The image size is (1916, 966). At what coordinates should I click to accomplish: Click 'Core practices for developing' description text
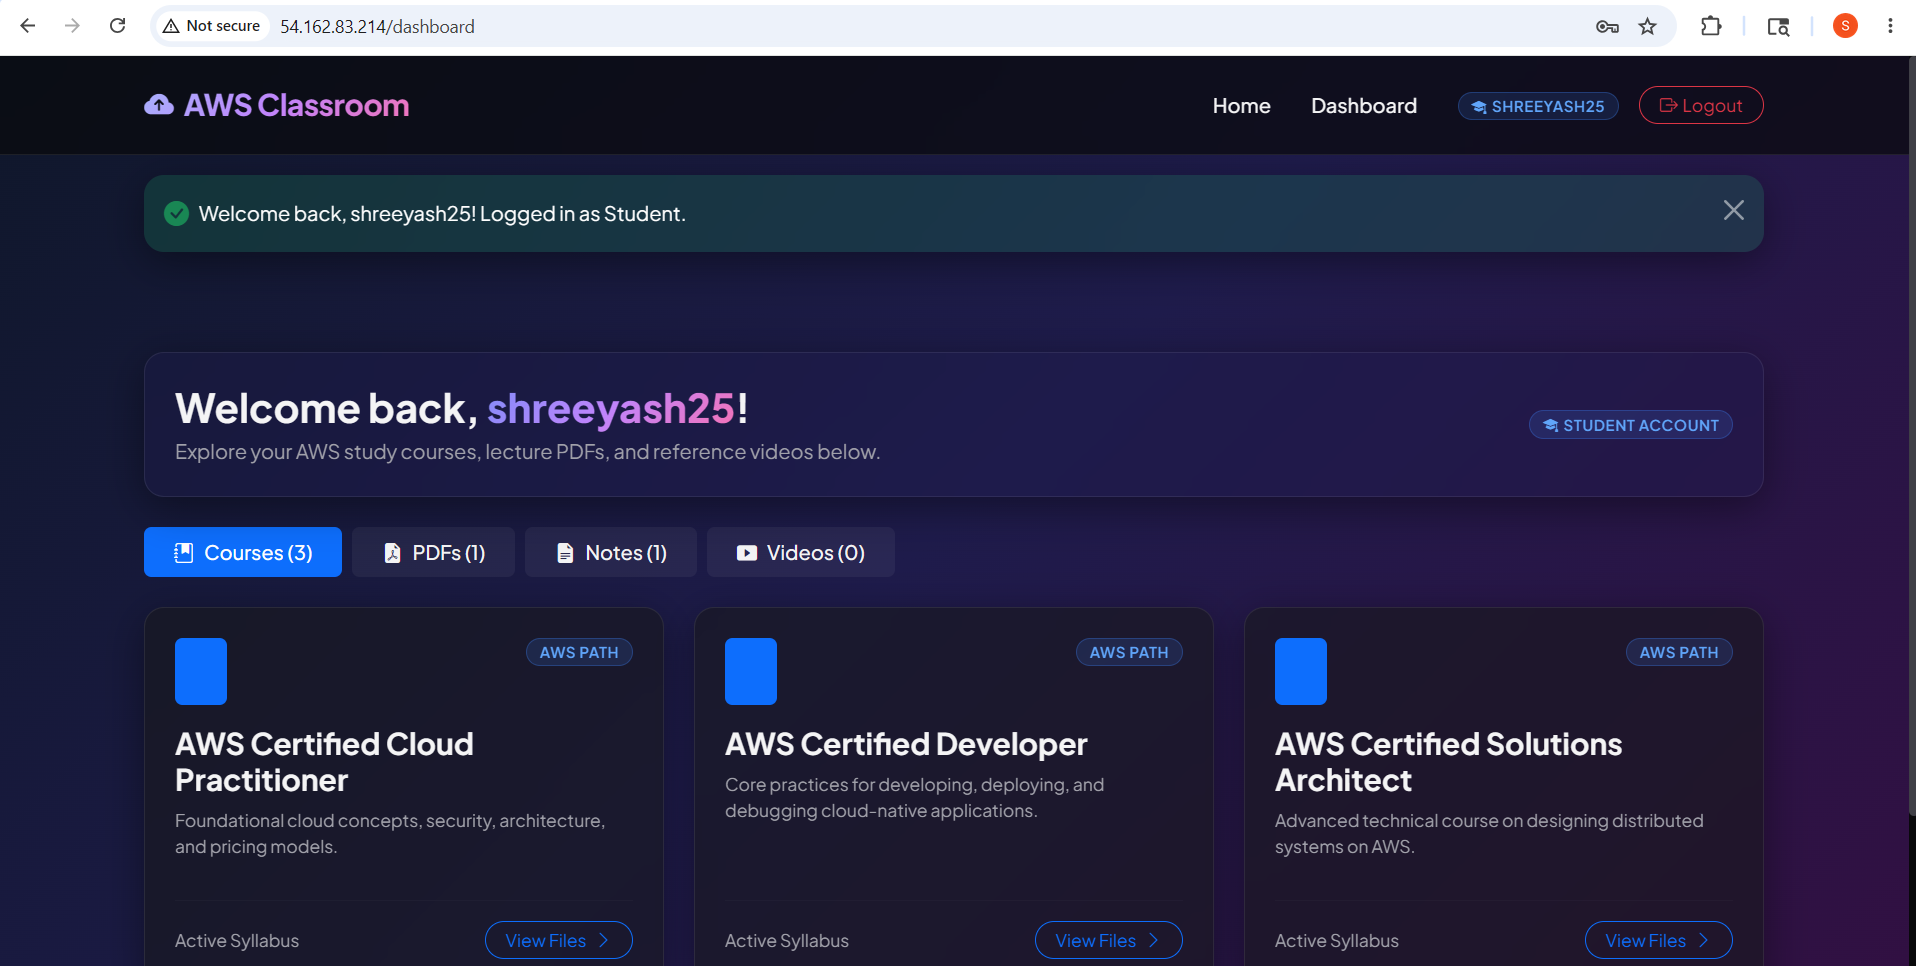(x=914, y=798)
